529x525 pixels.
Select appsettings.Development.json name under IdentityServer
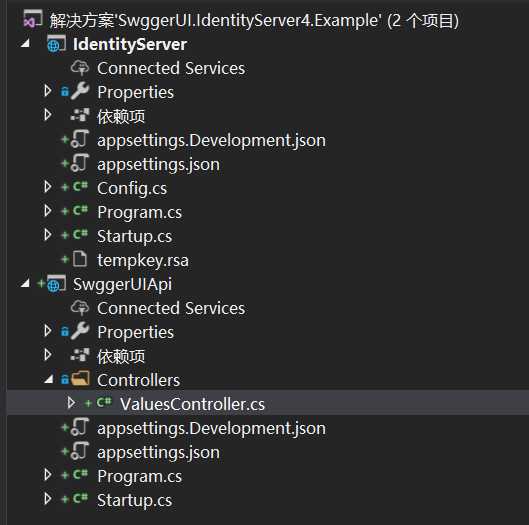coord(212,141)
